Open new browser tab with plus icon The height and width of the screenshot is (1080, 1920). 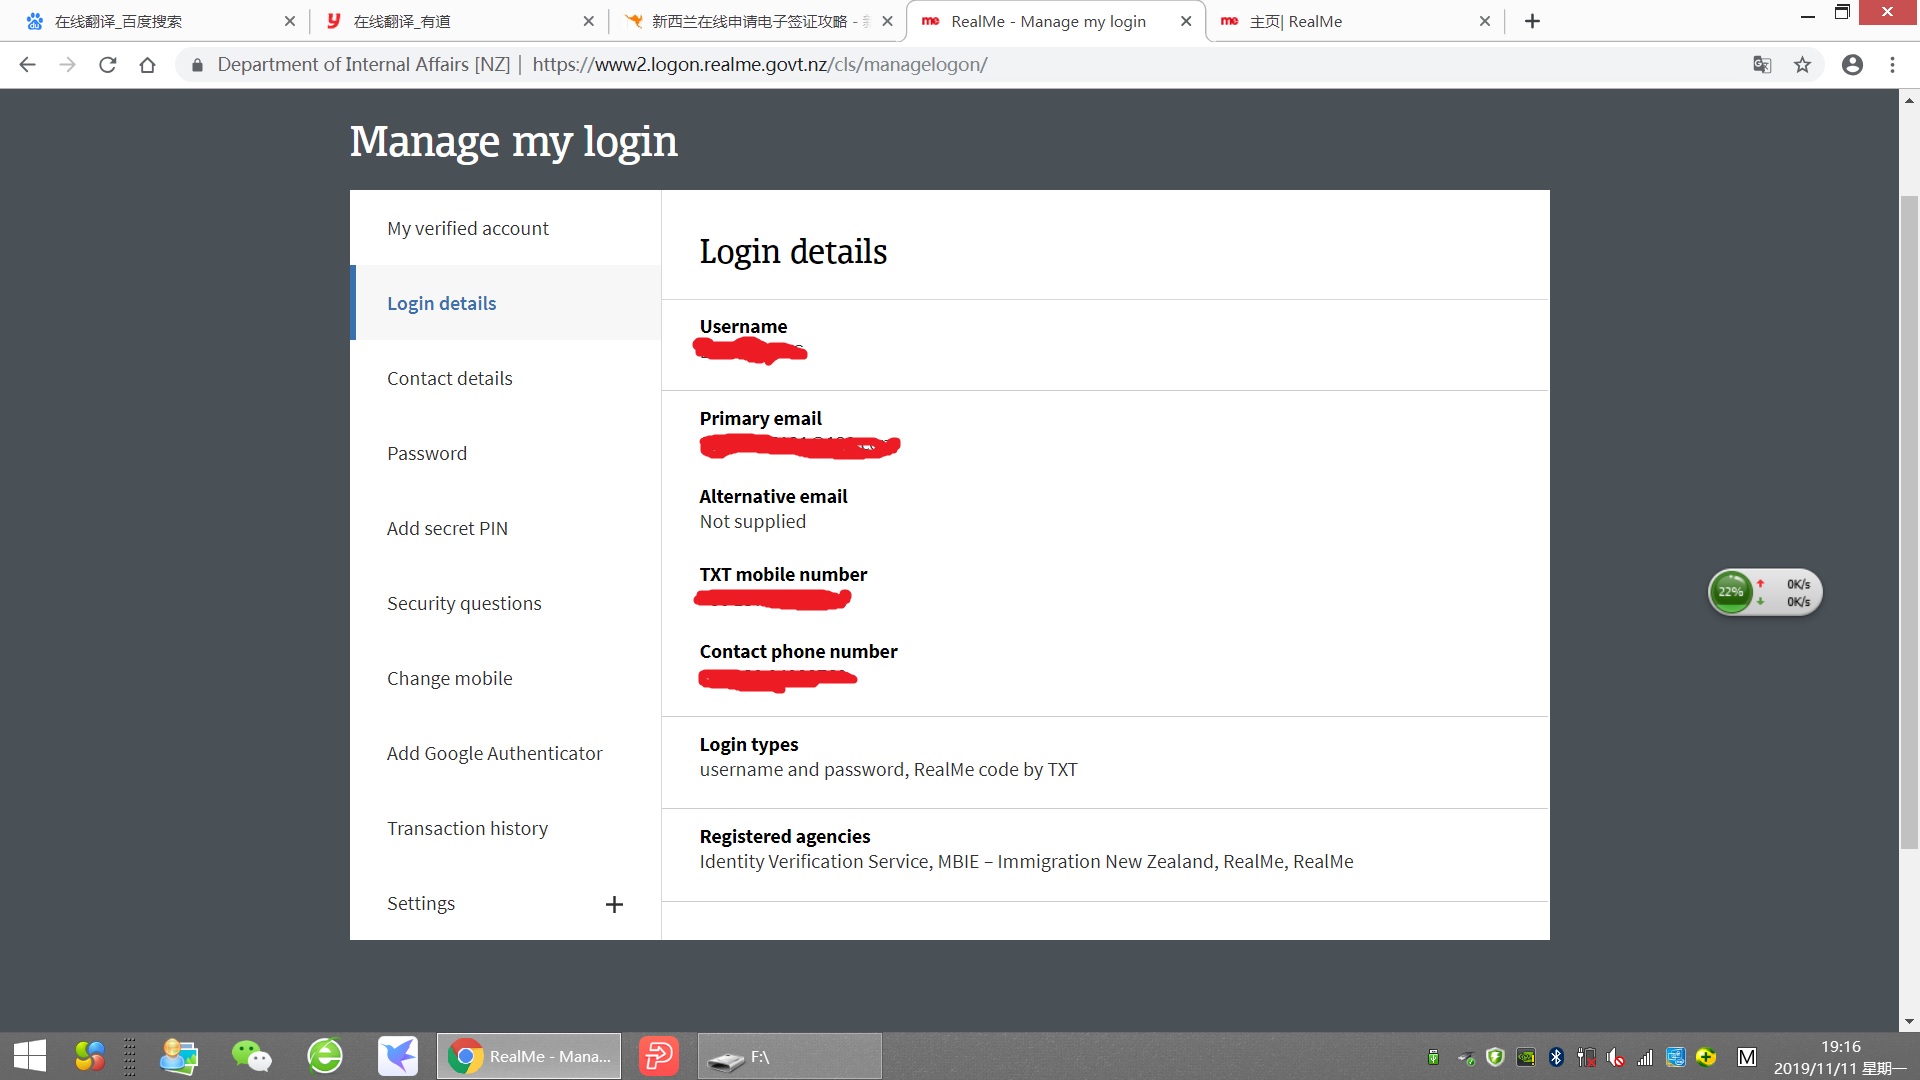click(x=1532, y=21)
